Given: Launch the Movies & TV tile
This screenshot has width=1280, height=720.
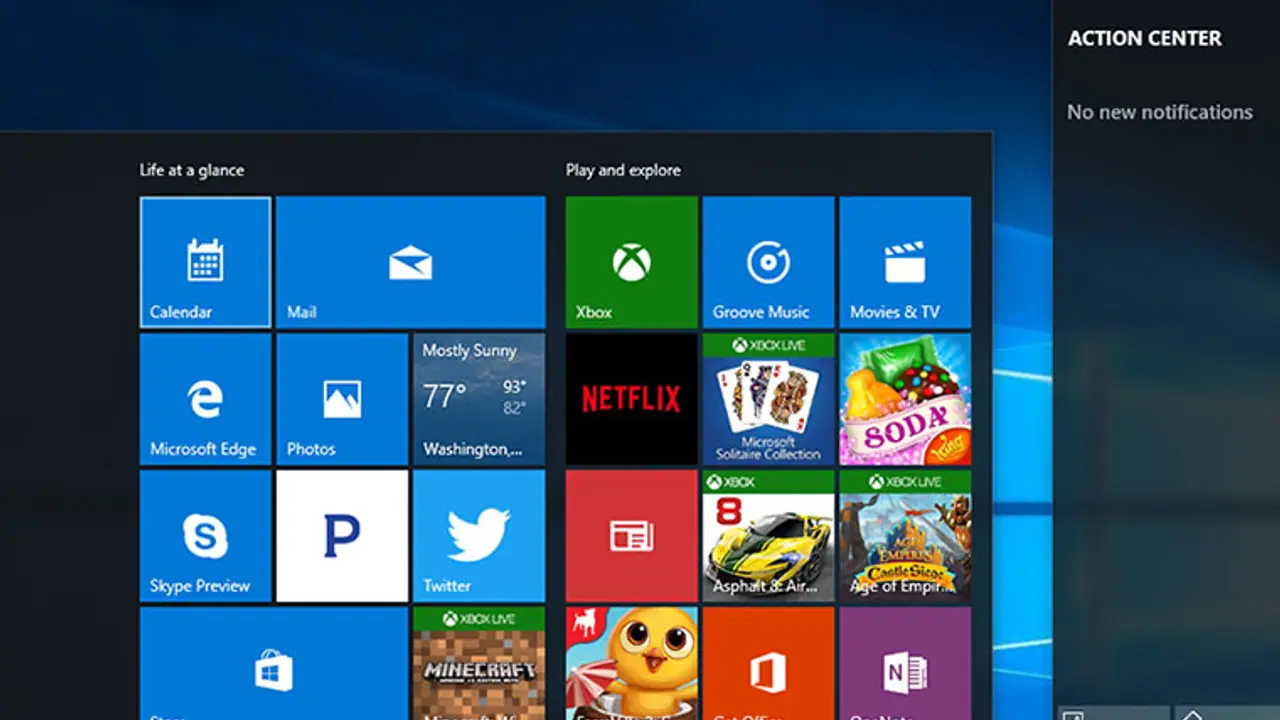Looking at the screenshot, I should click(x=905, y=262).
